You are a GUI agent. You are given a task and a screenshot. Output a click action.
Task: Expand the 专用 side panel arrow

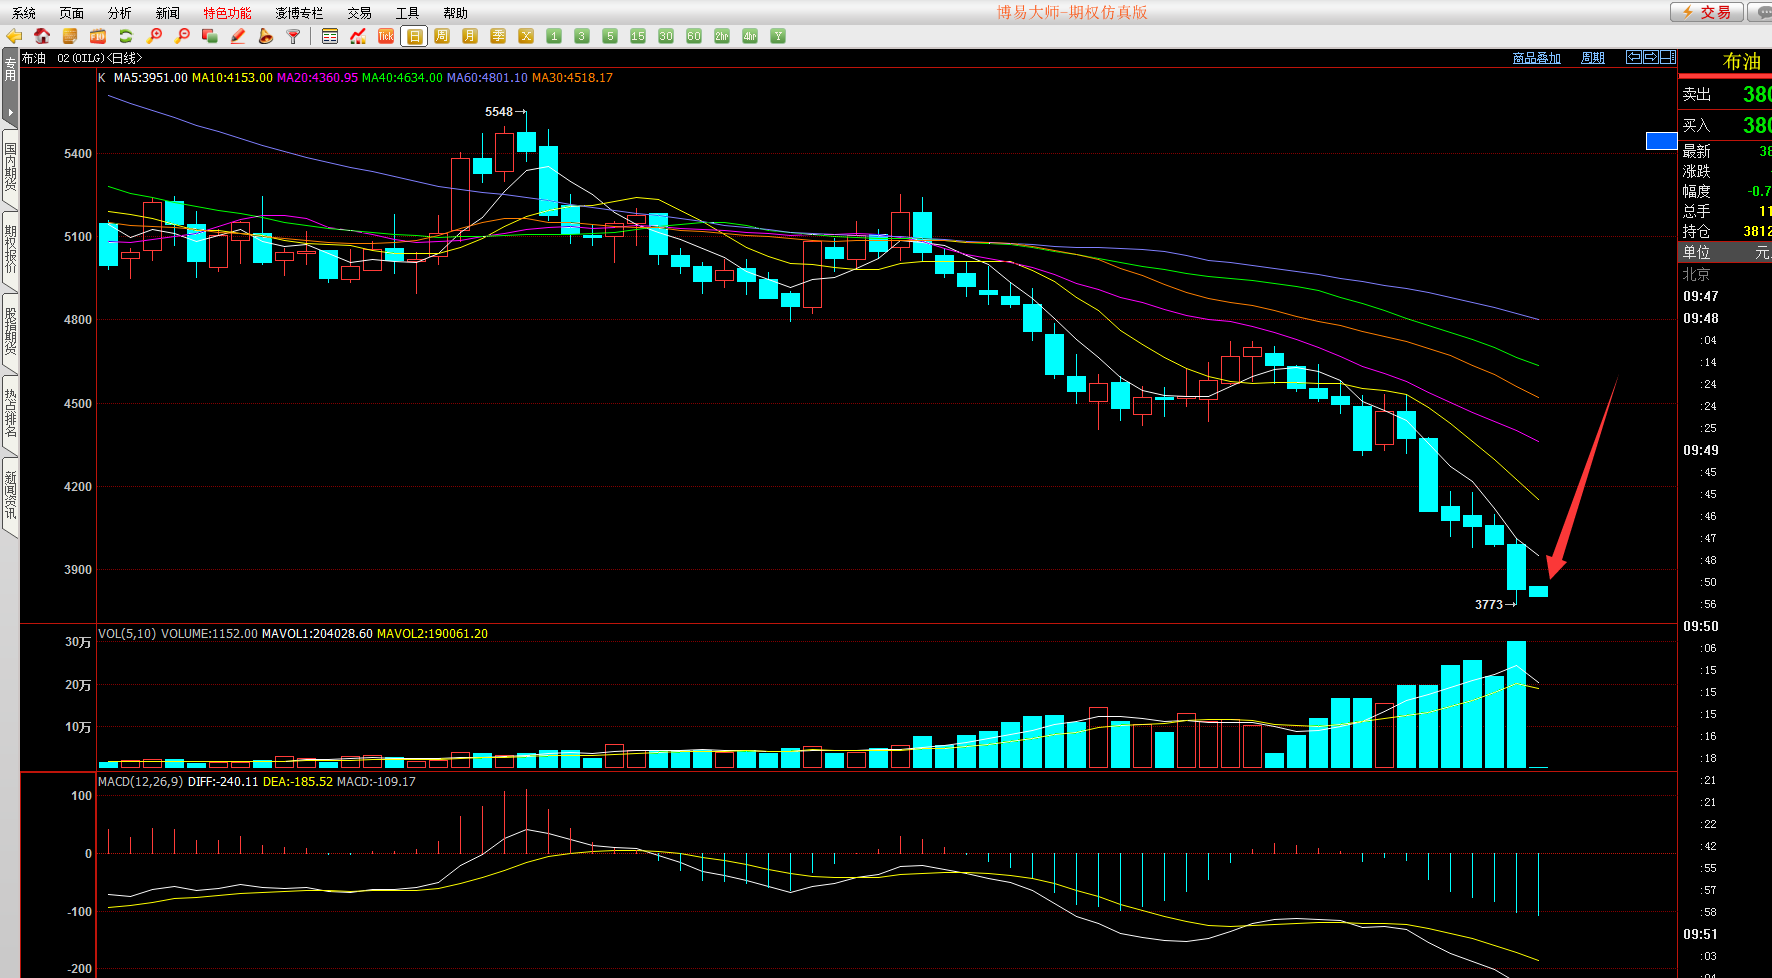(x=10, y=112)
